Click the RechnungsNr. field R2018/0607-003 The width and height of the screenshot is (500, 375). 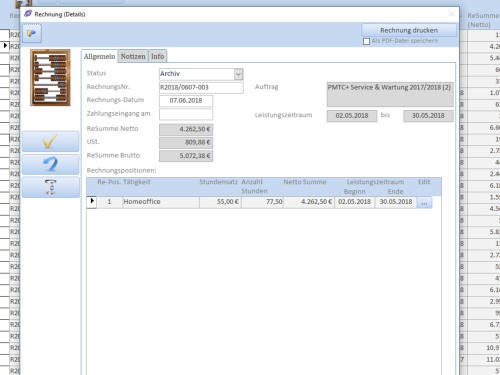(x=201, y=87)
